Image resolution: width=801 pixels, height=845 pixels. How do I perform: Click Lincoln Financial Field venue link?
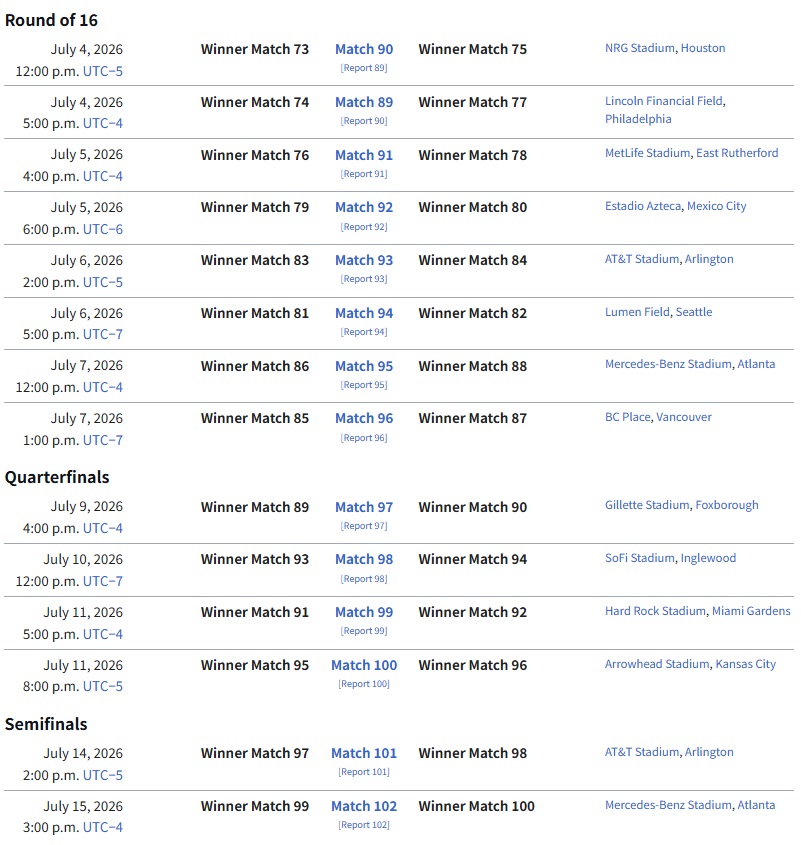[x=664, y=101]
